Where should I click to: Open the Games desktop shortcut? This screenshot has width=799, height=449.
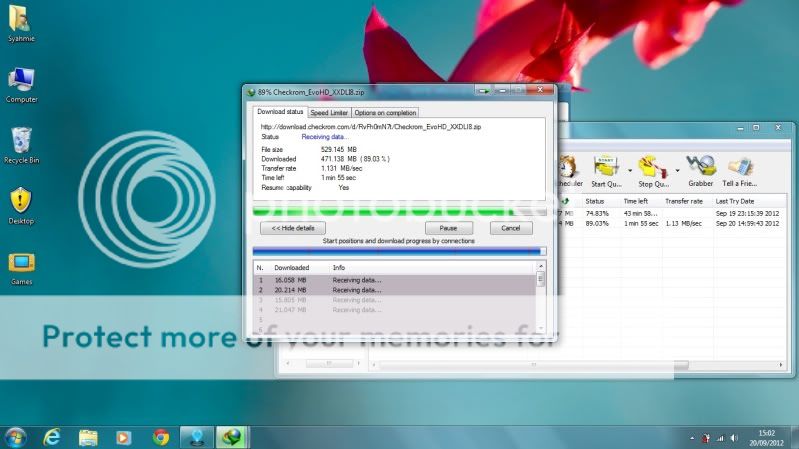[21, 266]
